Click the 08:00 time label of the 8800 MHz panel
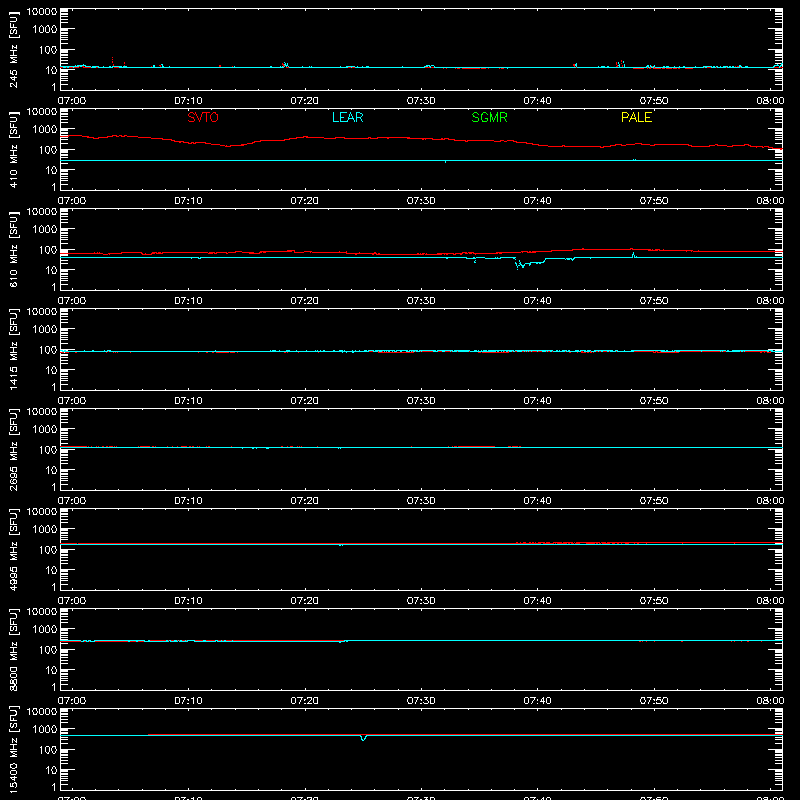 pyautogui.click(x=770, y=701)
